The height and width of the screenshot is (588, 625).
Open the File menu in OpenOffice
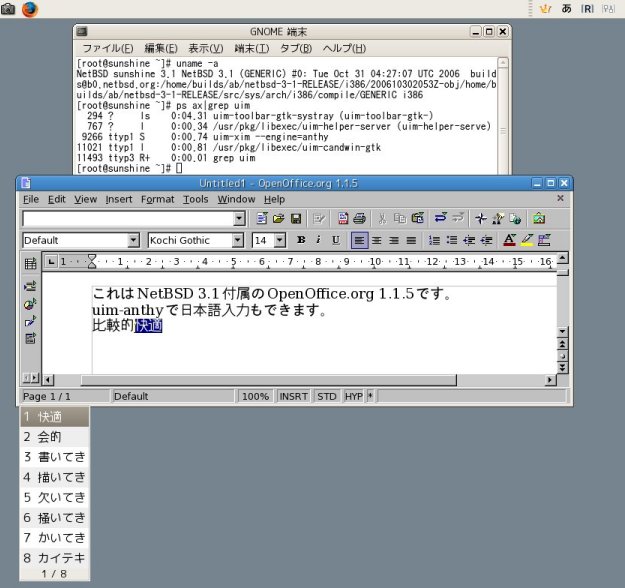tap(31, 199)
